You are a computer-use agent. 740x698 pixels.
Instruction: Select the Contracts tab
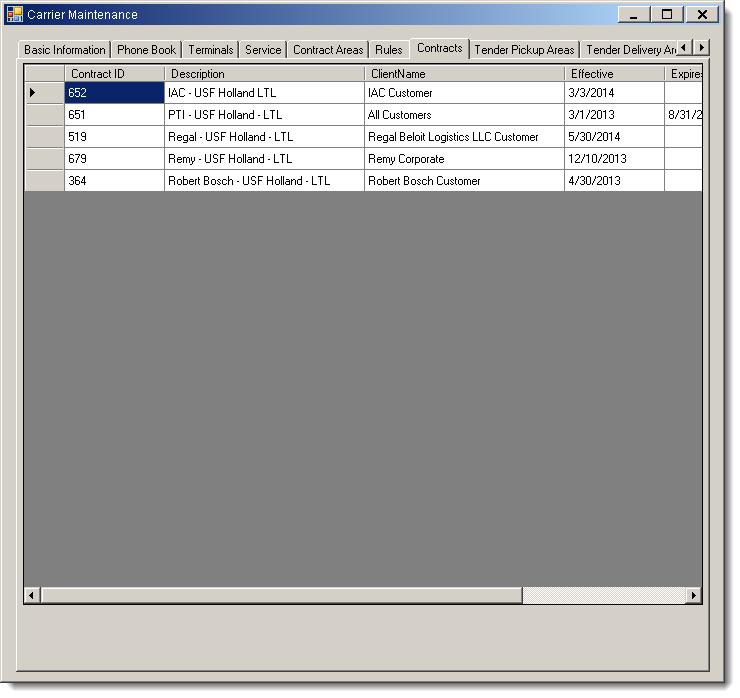click(x=439, y=48)
